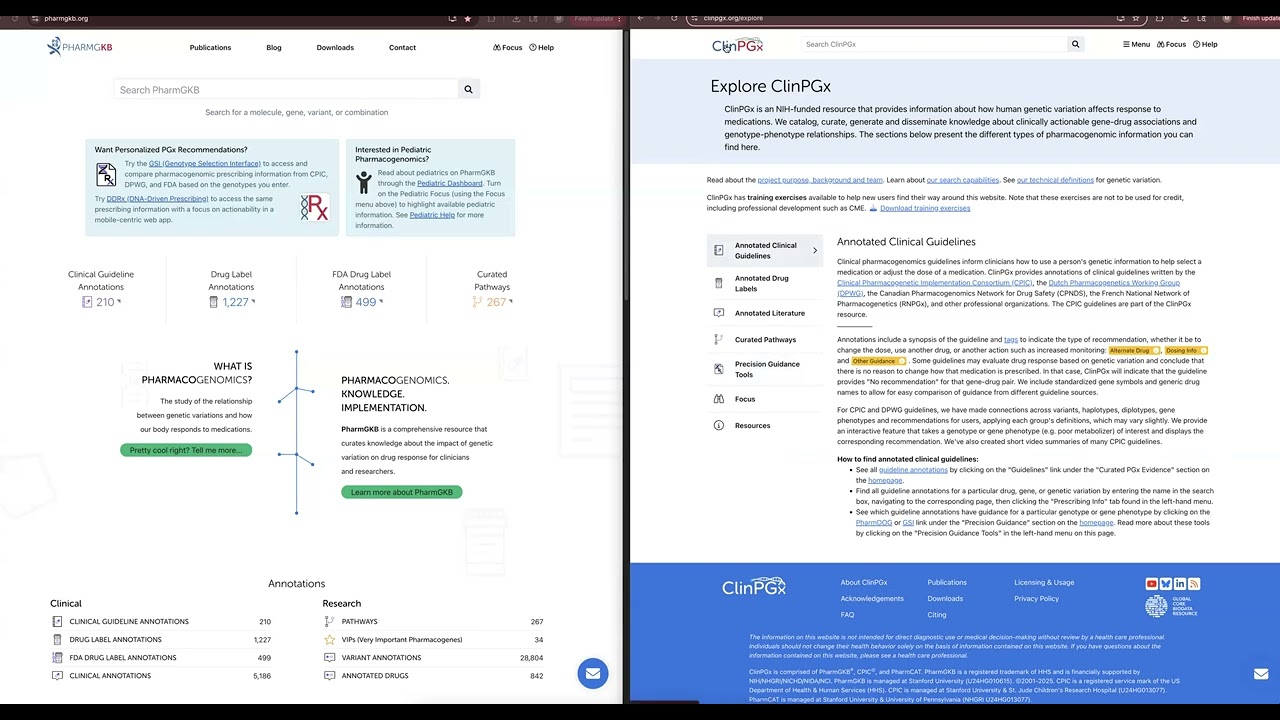This screenshot has height=720, width=1280.
Task: Click the PharmGKB mail contact floating button
Action: pos(593,673)
